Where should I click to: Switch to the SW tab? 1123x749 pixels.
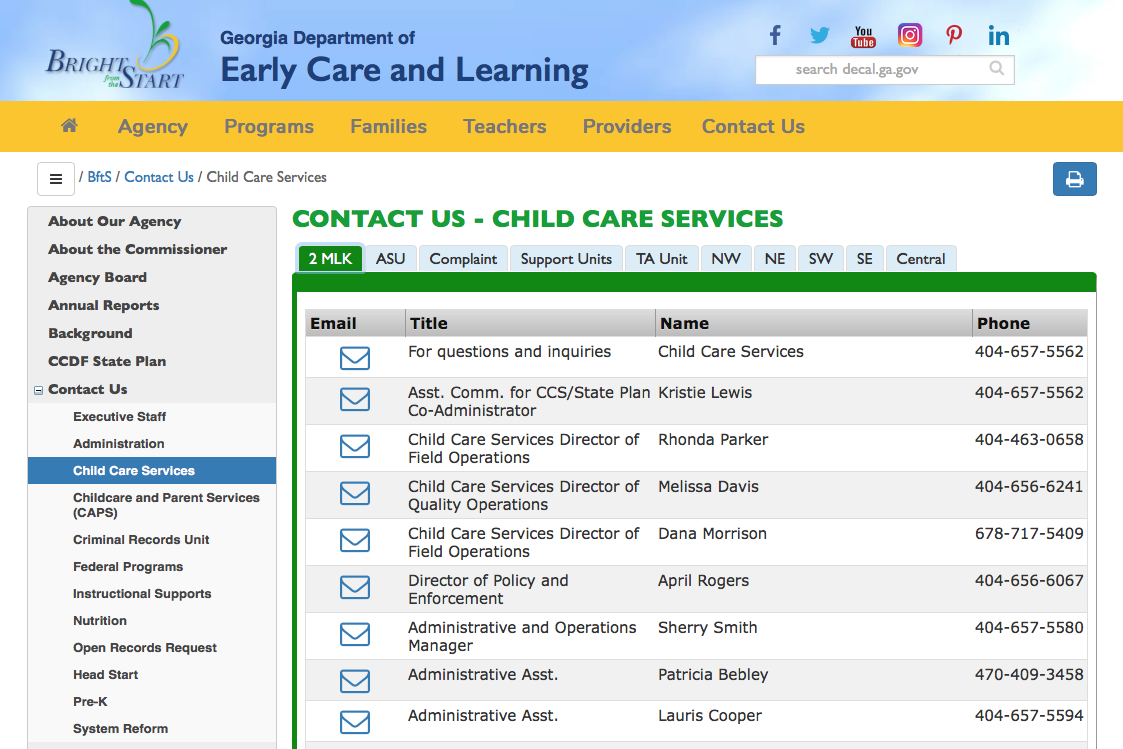click(x=821, y=258)
